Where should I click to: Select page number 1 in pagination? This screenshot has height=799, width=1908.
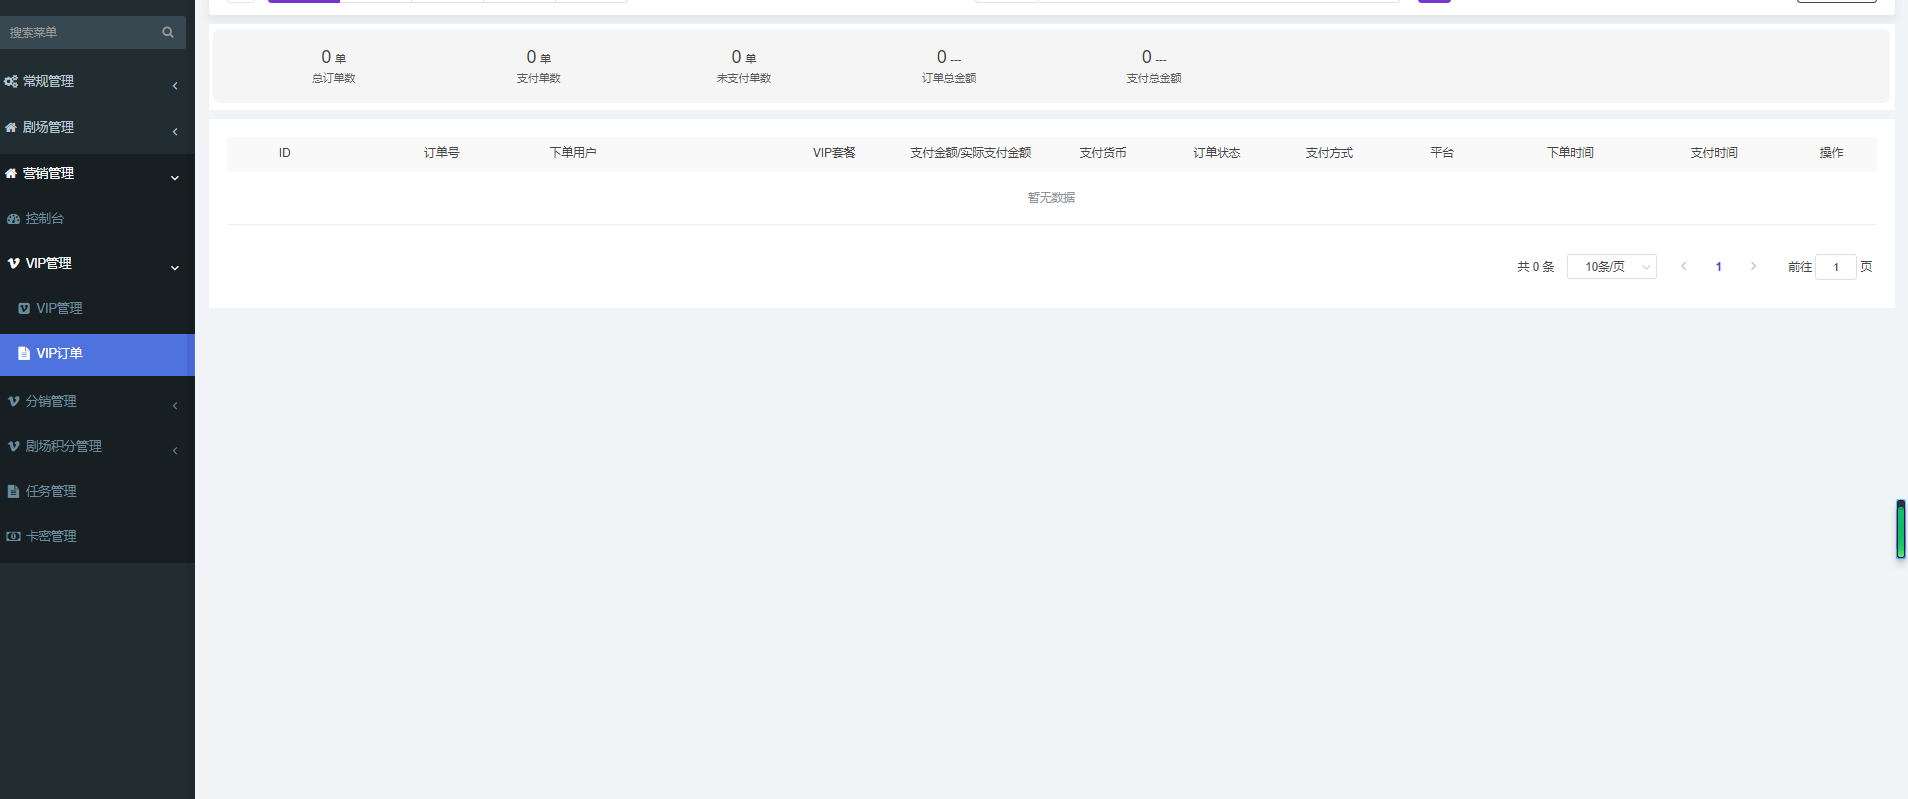pyautogui.click(x=1719, y=267)
